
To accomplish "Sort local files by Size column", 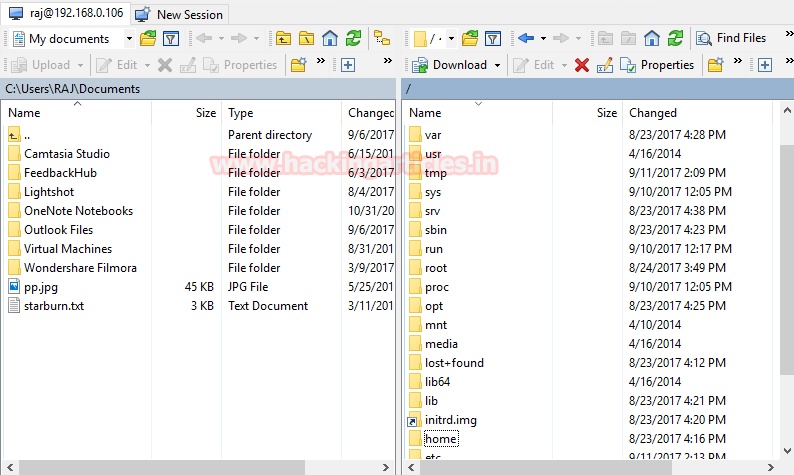I will pos(187,112).
